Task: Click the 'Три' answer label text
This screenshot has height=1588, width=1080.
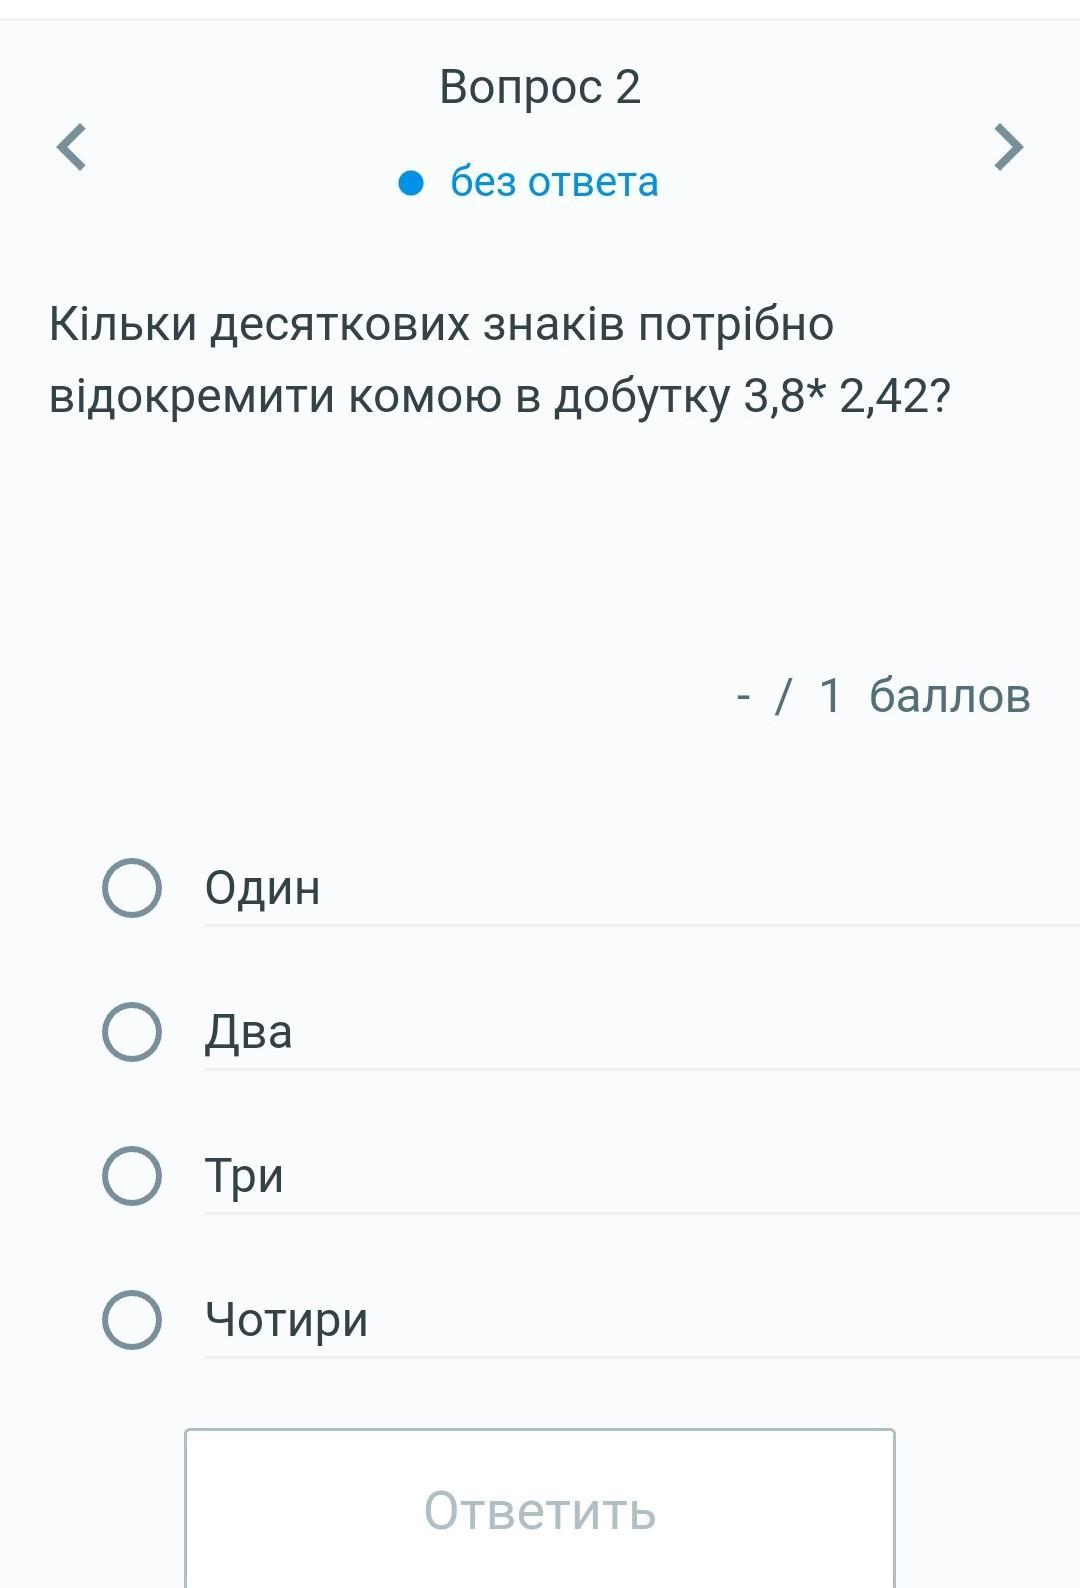Action: pos(244,1175)
